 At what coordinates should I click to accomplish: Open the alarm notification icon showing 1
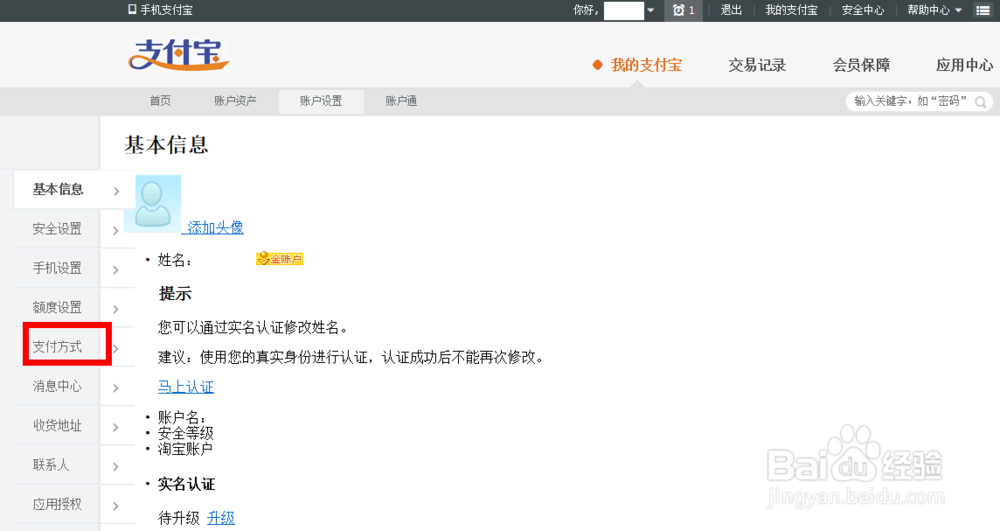684,10
